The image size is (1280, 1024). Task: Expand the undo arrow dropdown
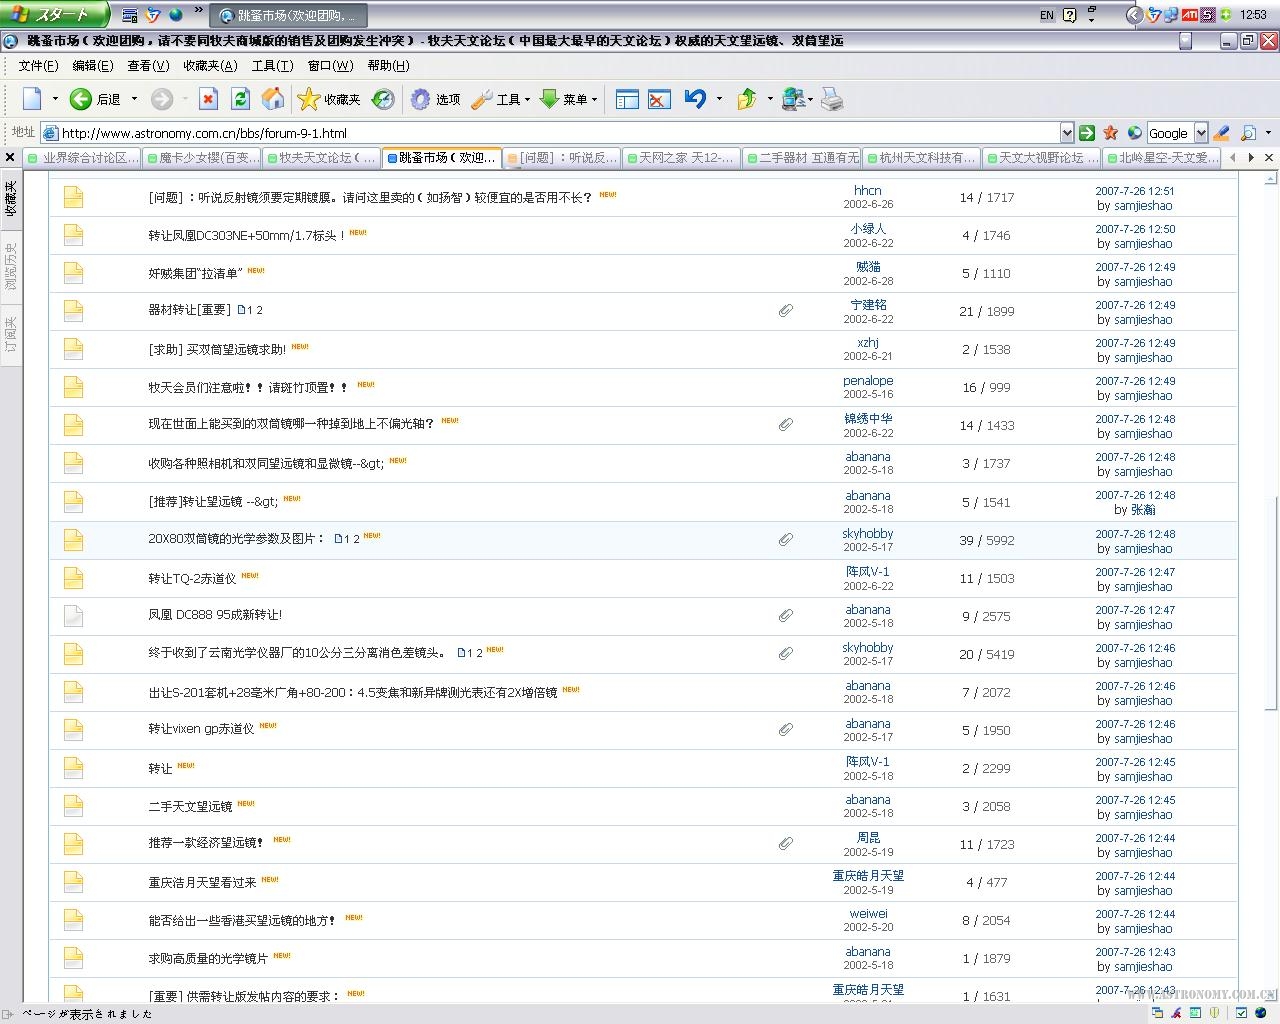point(719,99)
